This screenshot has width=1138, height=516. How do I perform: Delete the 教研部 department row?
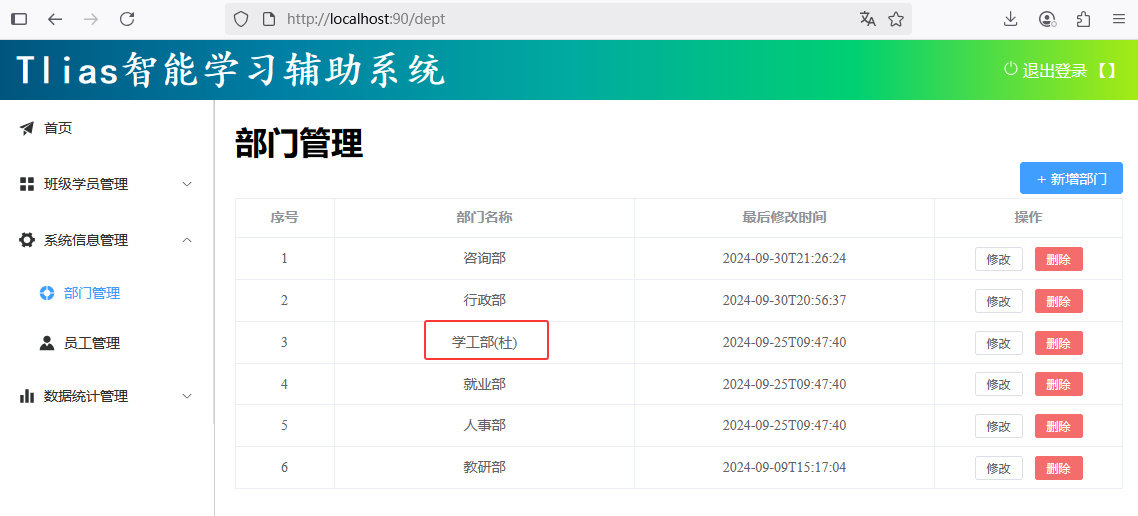1058,468
